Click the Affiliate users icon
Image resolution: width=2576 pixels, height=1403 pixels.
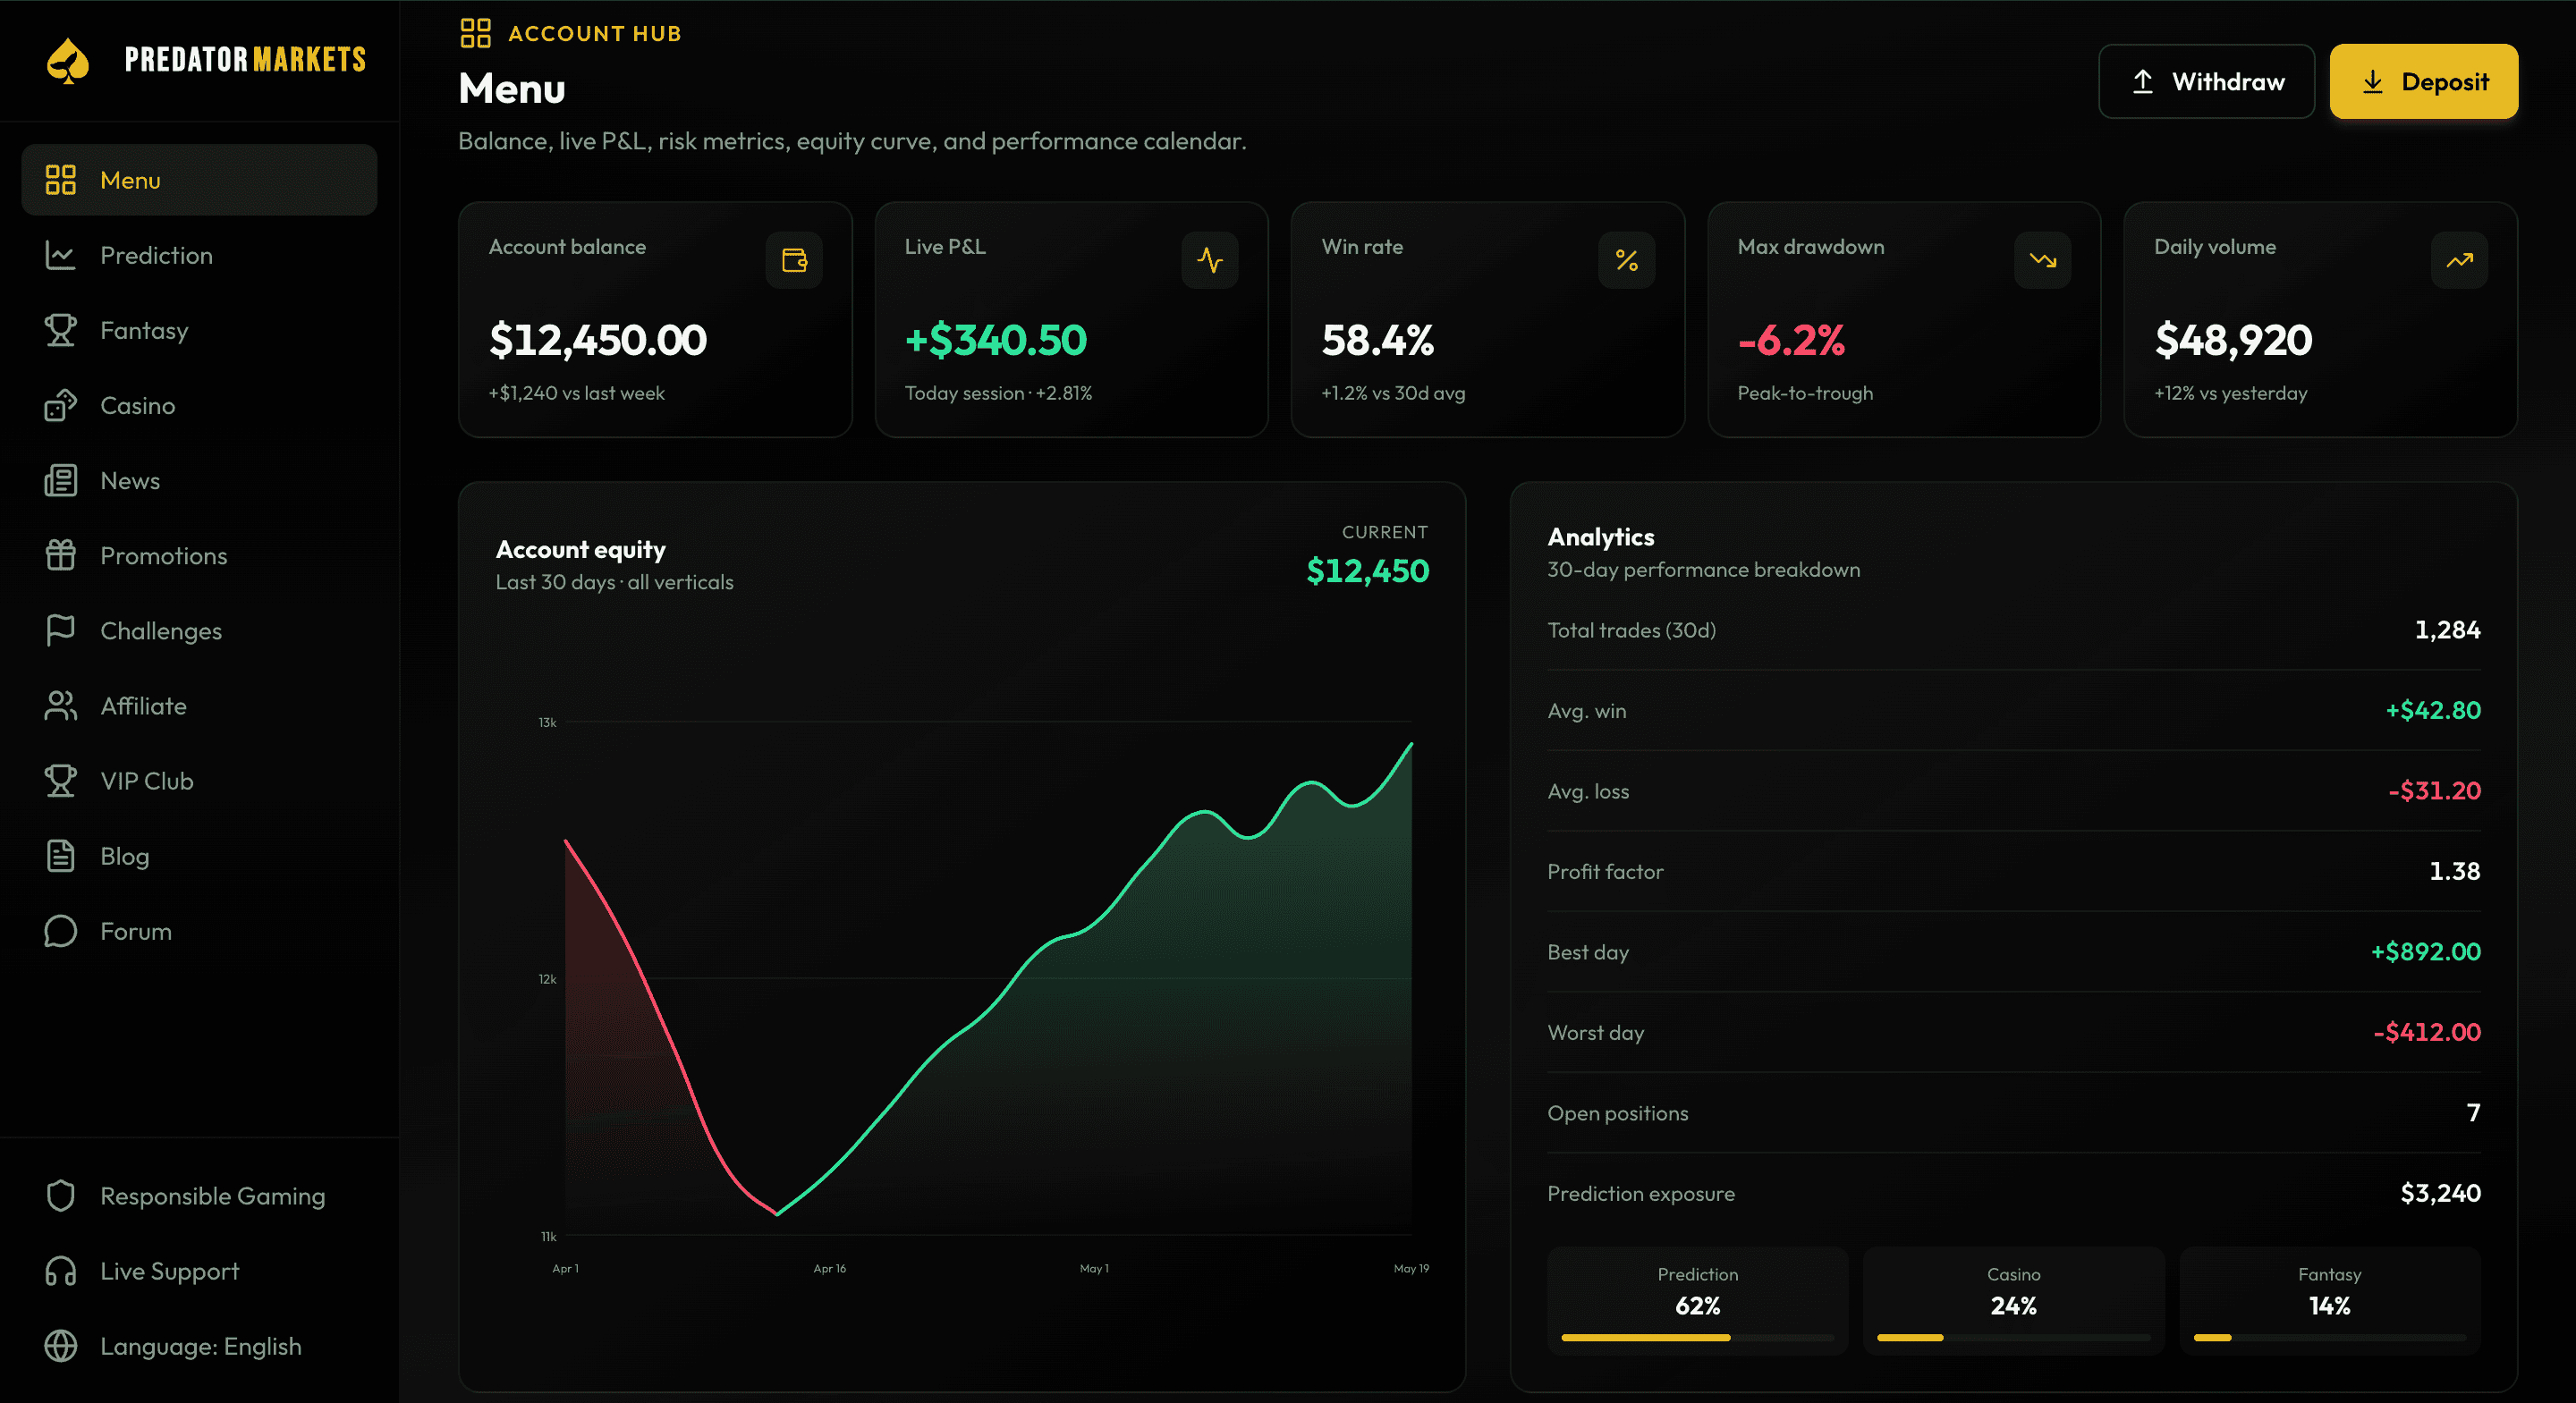[60, 705]
